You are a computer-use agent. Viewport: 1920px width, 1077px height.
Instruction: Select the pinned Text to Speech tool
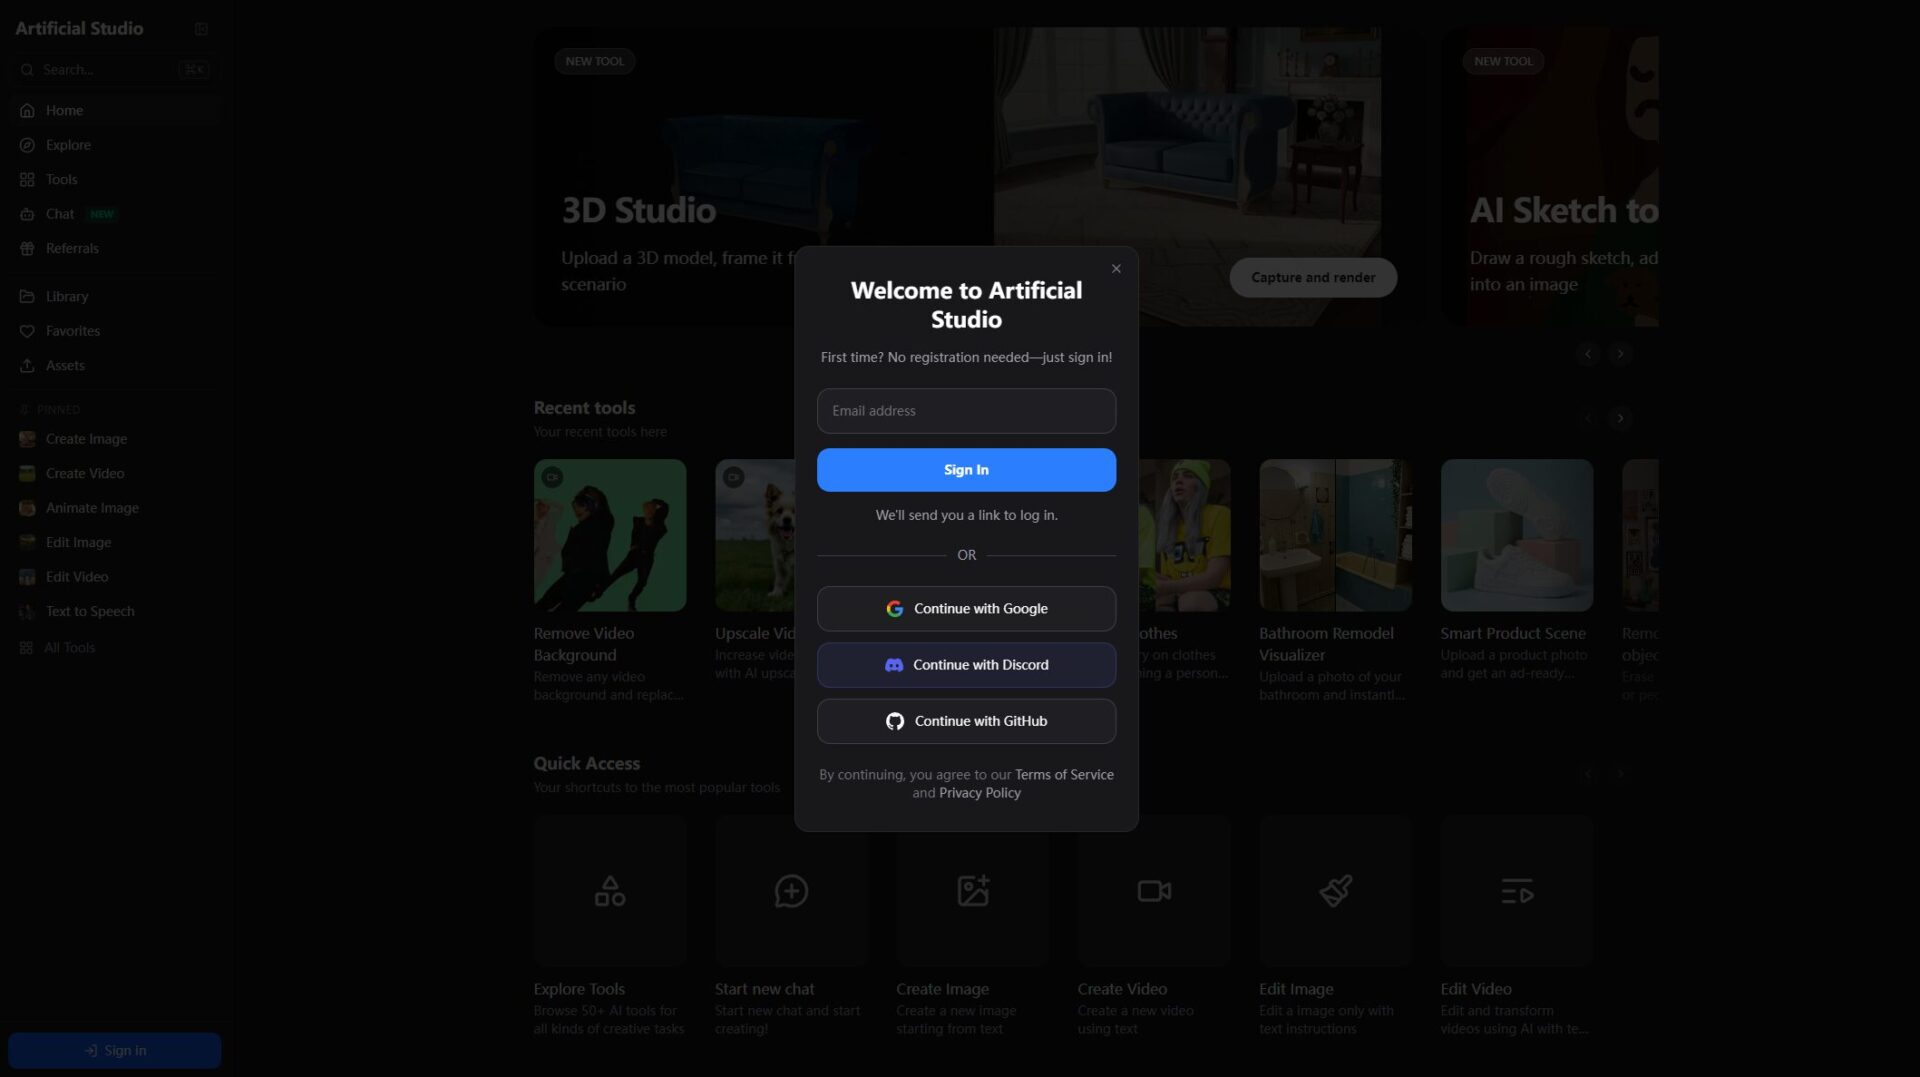[x=90, y=611]
